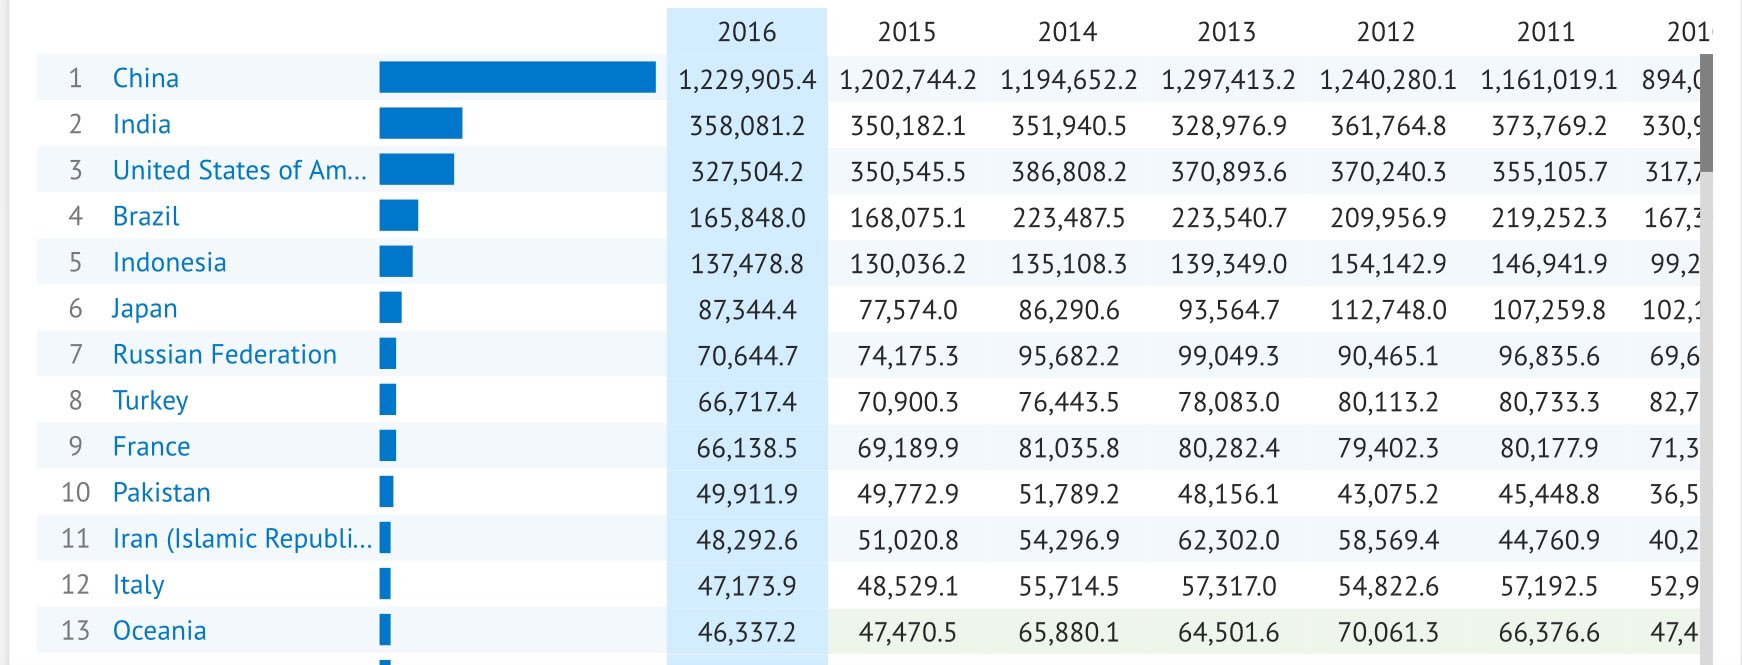The width and height of the screenshot is (1742, 665).
Task: Click Brazil's 2014 value 223,487.5
Action: tap(1068, 218)
